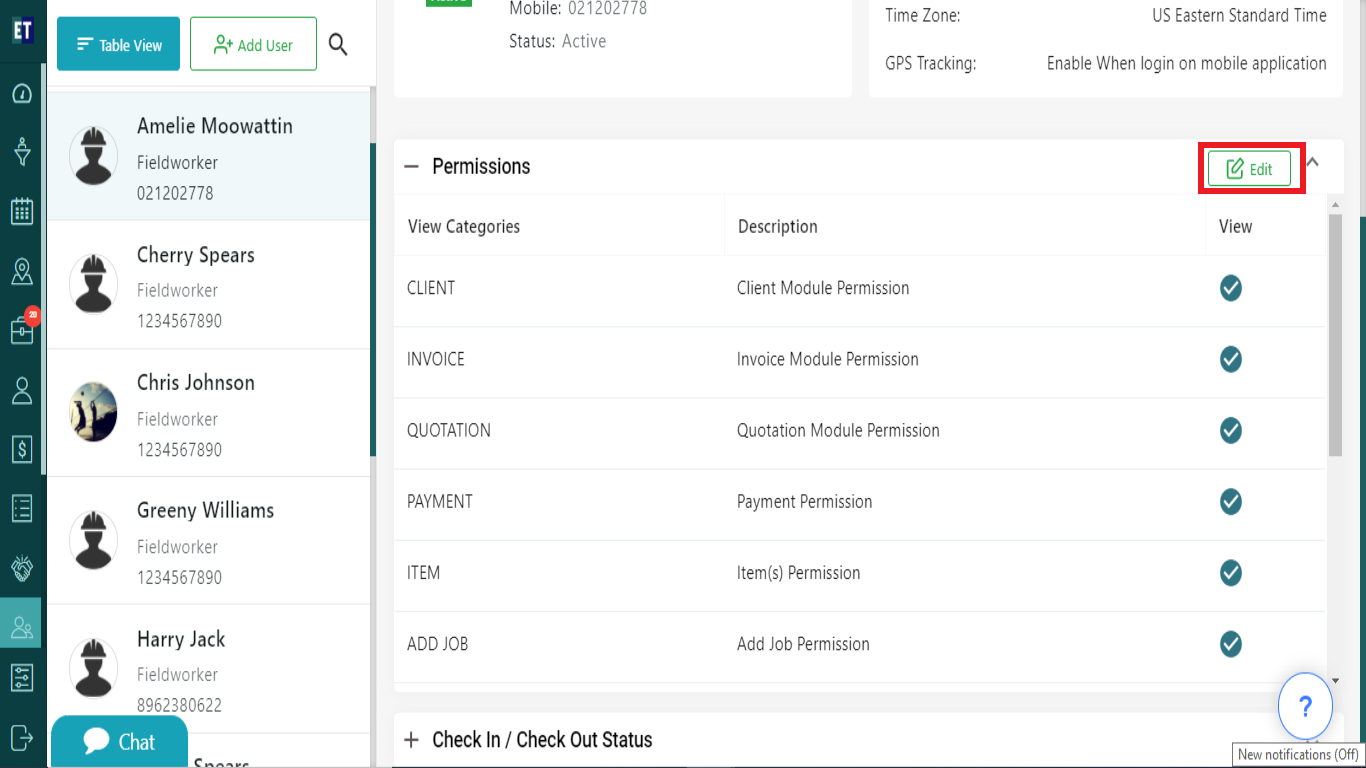Select user Chris Johnson
The image size is (1366, 768).
(x=209, y=413)
